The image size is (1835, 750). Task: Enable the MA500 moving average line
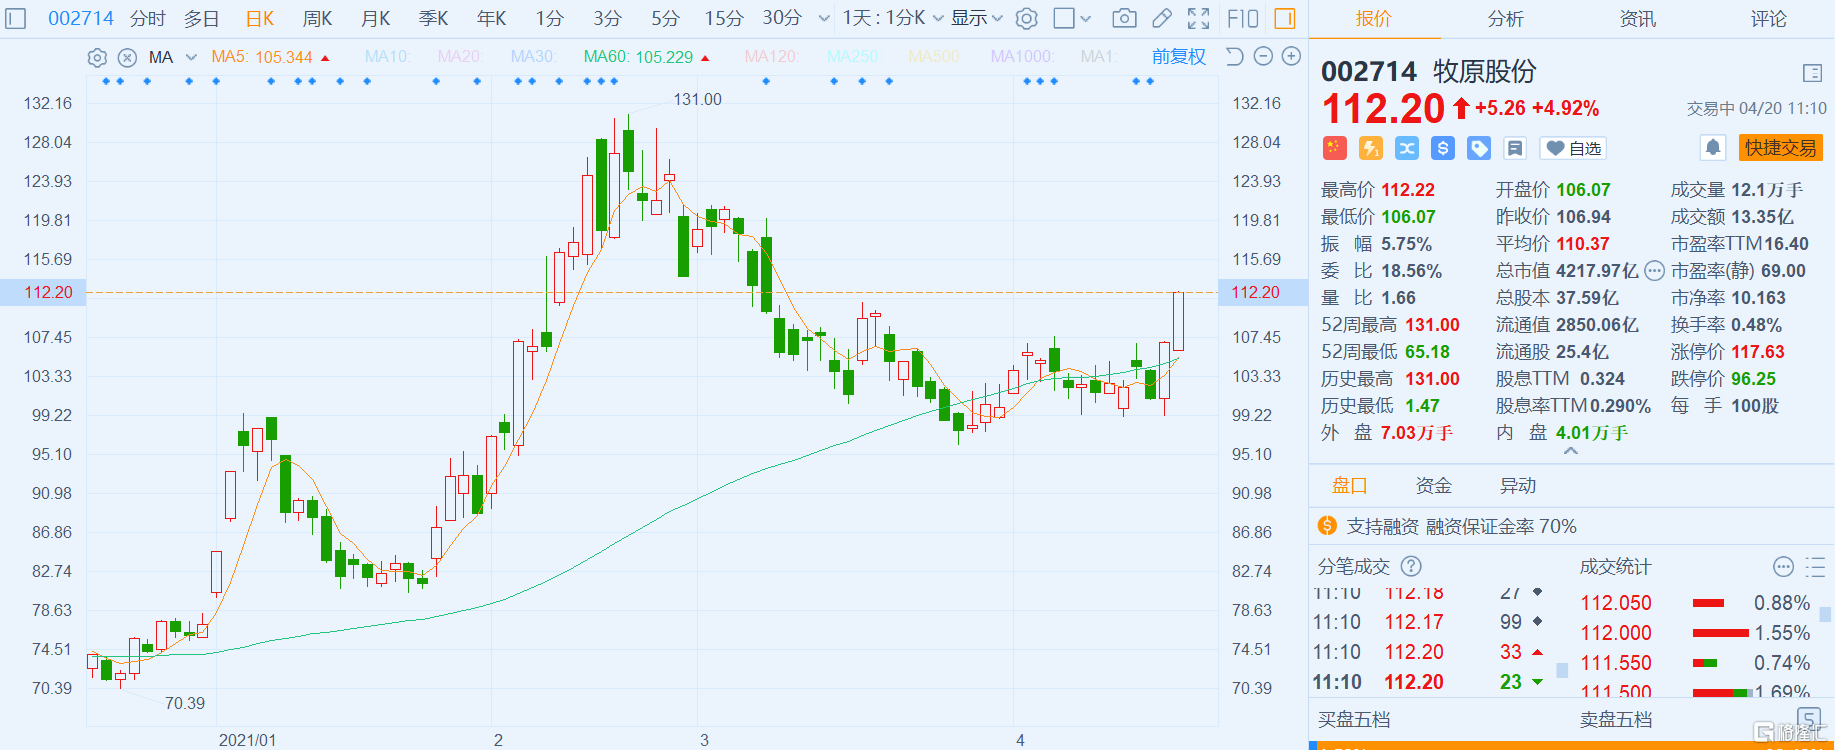click(x=934, y=57)
